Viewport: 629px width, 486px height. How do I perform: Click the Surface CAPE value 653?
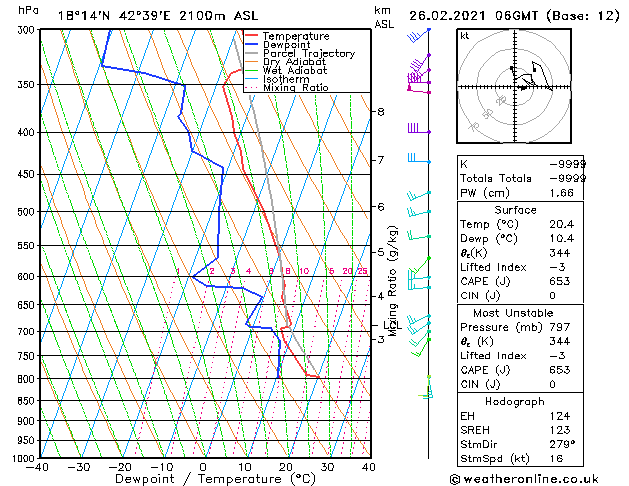pos(560,281)
